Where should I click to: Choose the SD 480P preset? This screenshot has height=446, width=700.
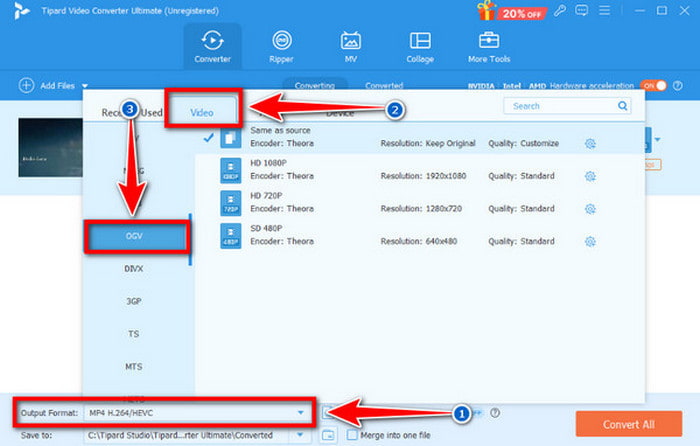click(x=420, y=235)
